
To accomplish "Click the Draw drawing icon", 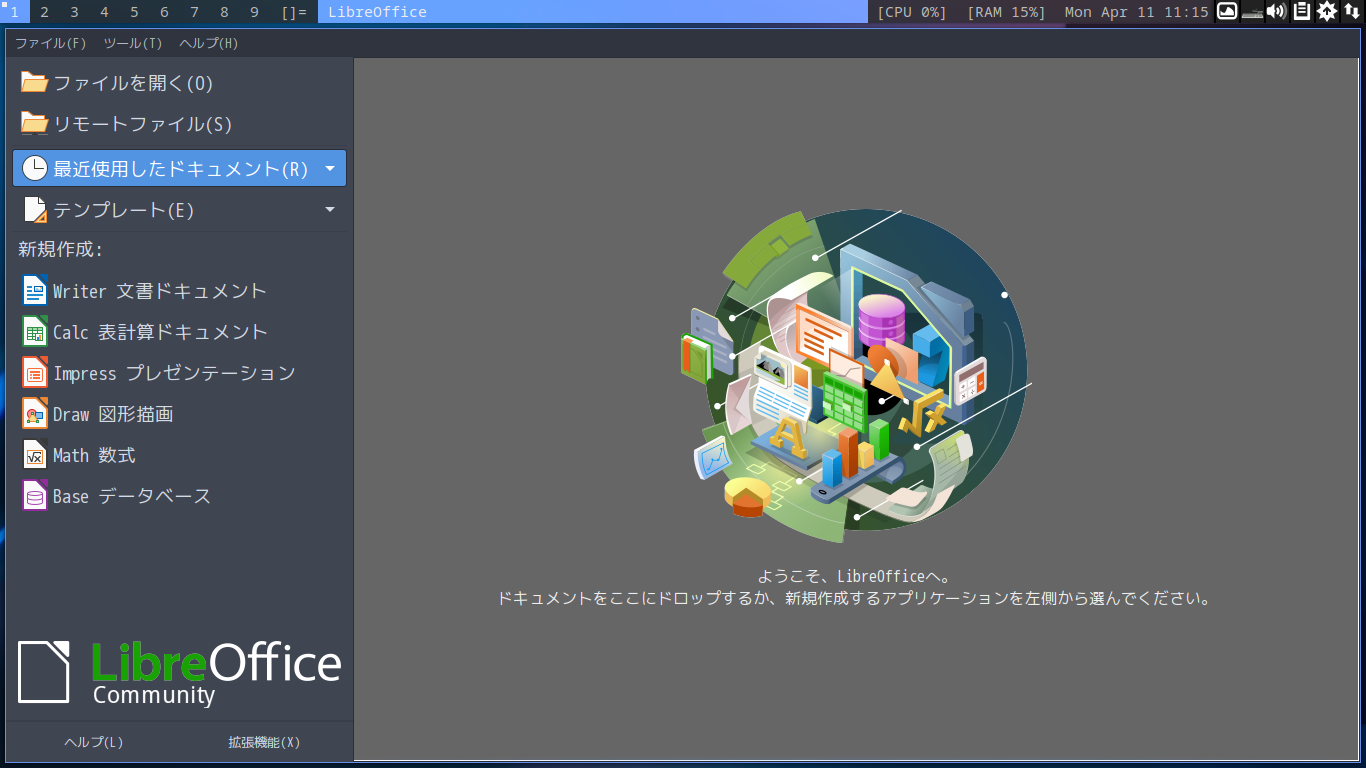I will point(35,413).
